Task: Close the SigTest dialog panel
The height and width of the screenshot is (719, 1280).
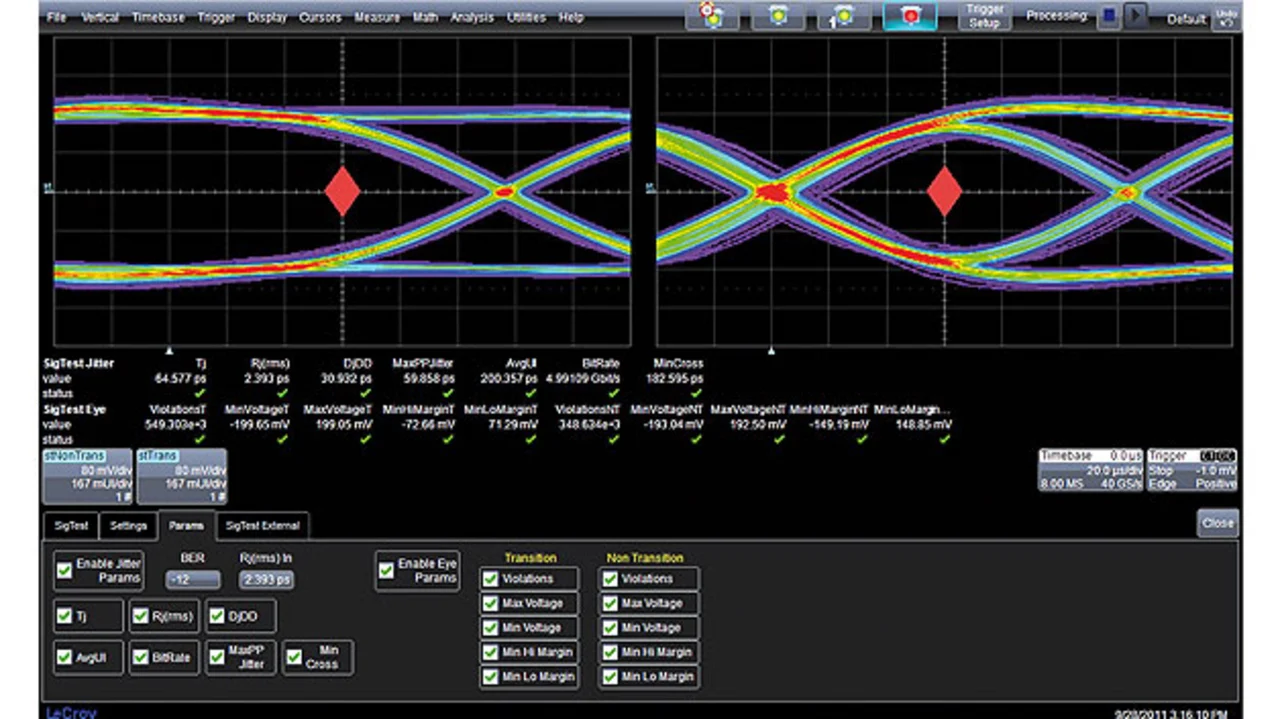Action: 1217,523
